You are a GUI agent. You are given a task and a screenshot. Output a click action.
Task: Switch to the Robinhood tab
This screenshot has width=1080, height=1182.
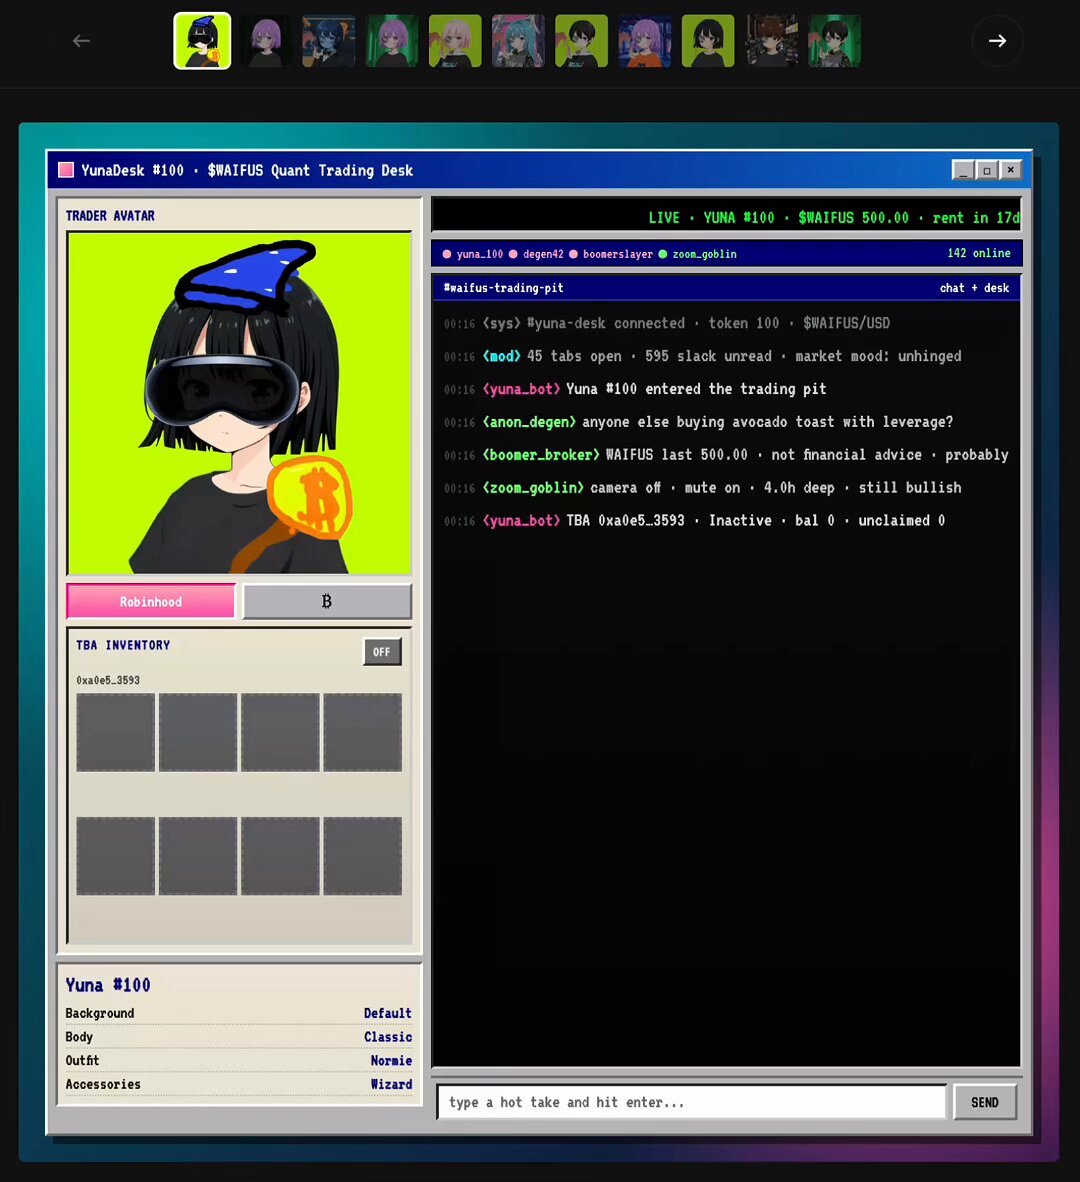(x=151, y=602)
